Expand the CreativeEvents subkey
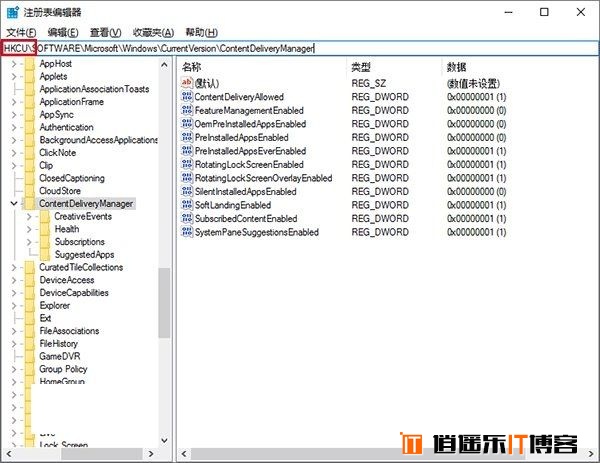Screen dimensions: 600x463 (30, 216)
